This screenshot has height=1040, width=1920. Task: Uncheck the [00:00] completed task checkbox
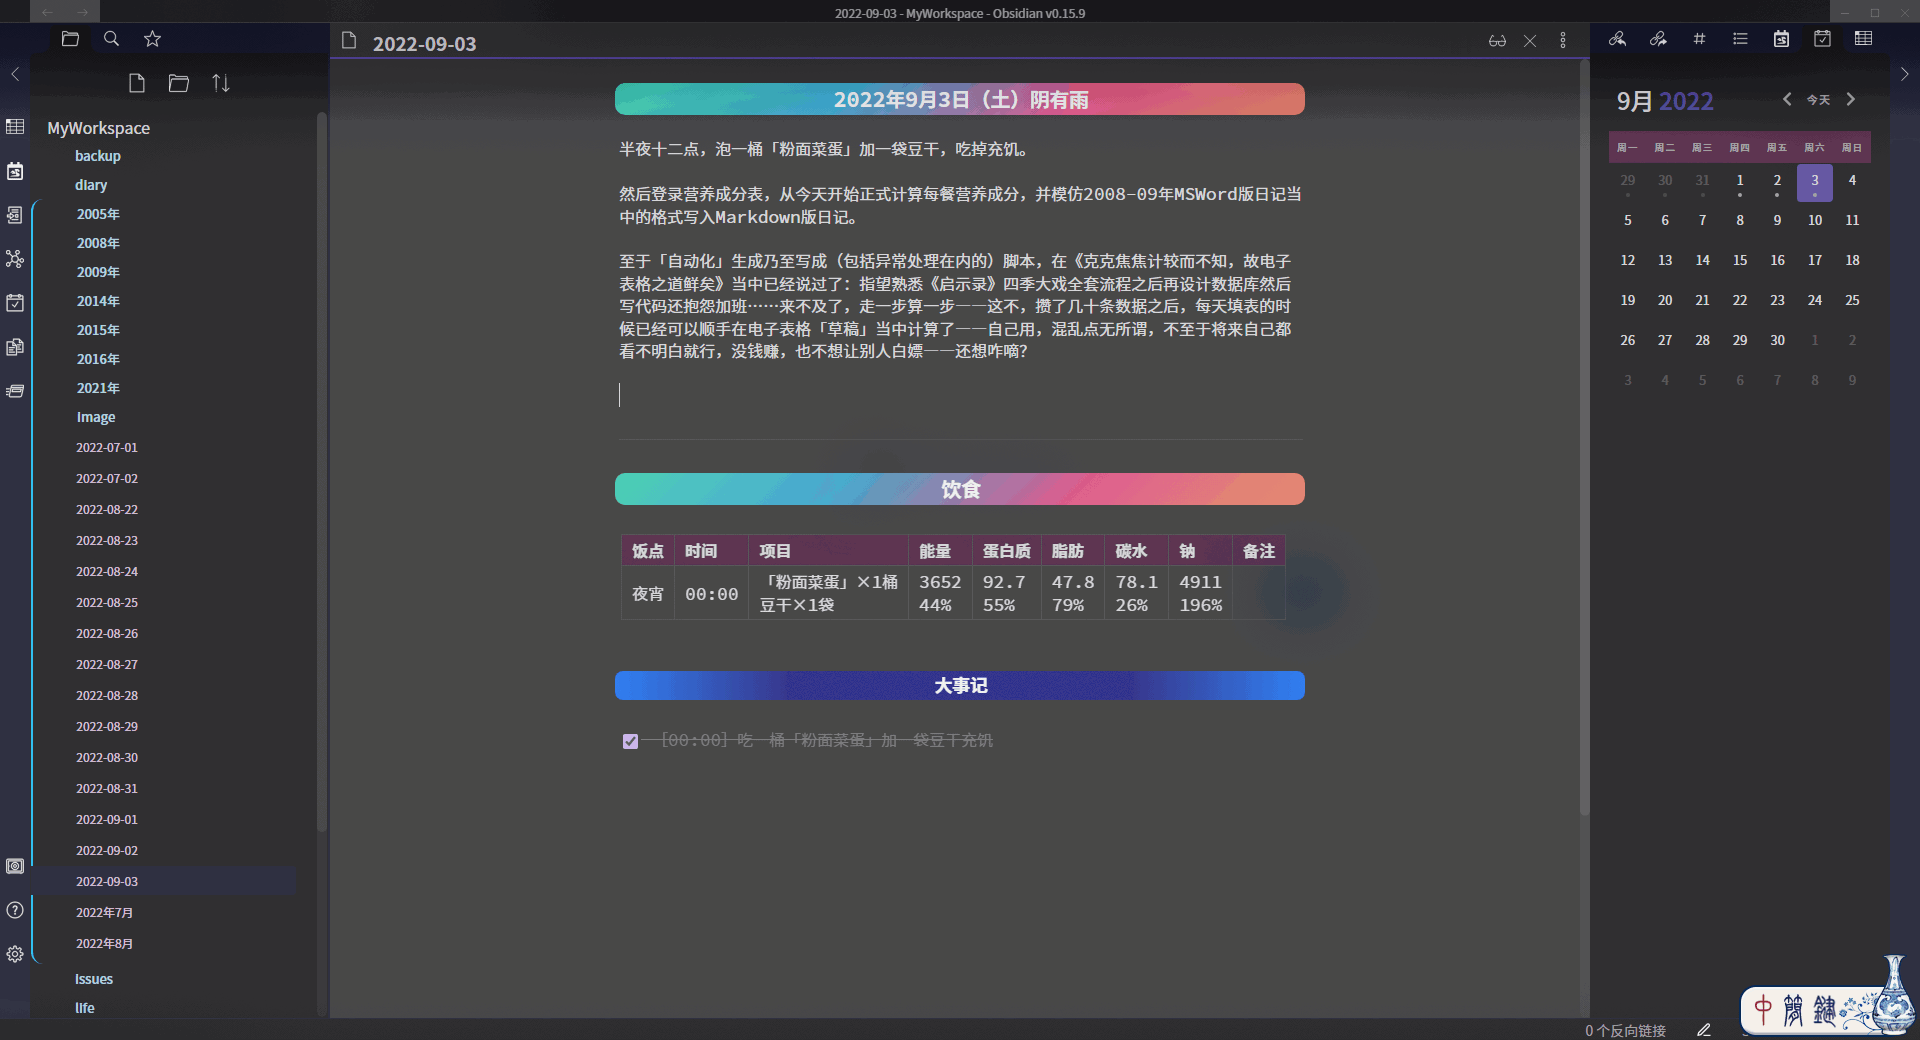pyautogui.click(x=630, y=741)
